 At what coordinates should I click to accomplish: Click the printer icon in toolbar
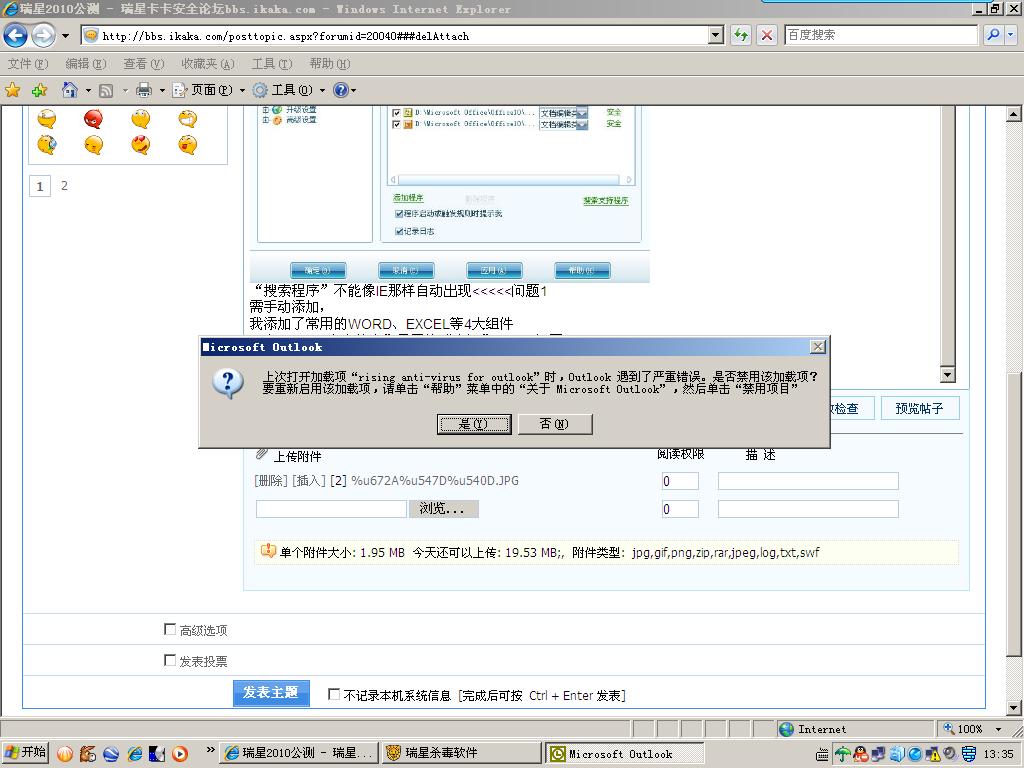[144, 90]
